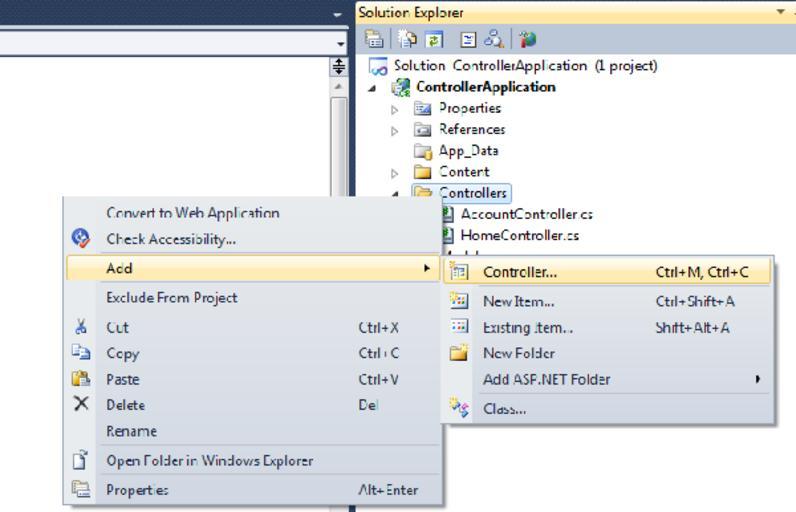Select Class... in the Add submenu
The width and height of the screenshot is (796, 512).
pos(504,408)
